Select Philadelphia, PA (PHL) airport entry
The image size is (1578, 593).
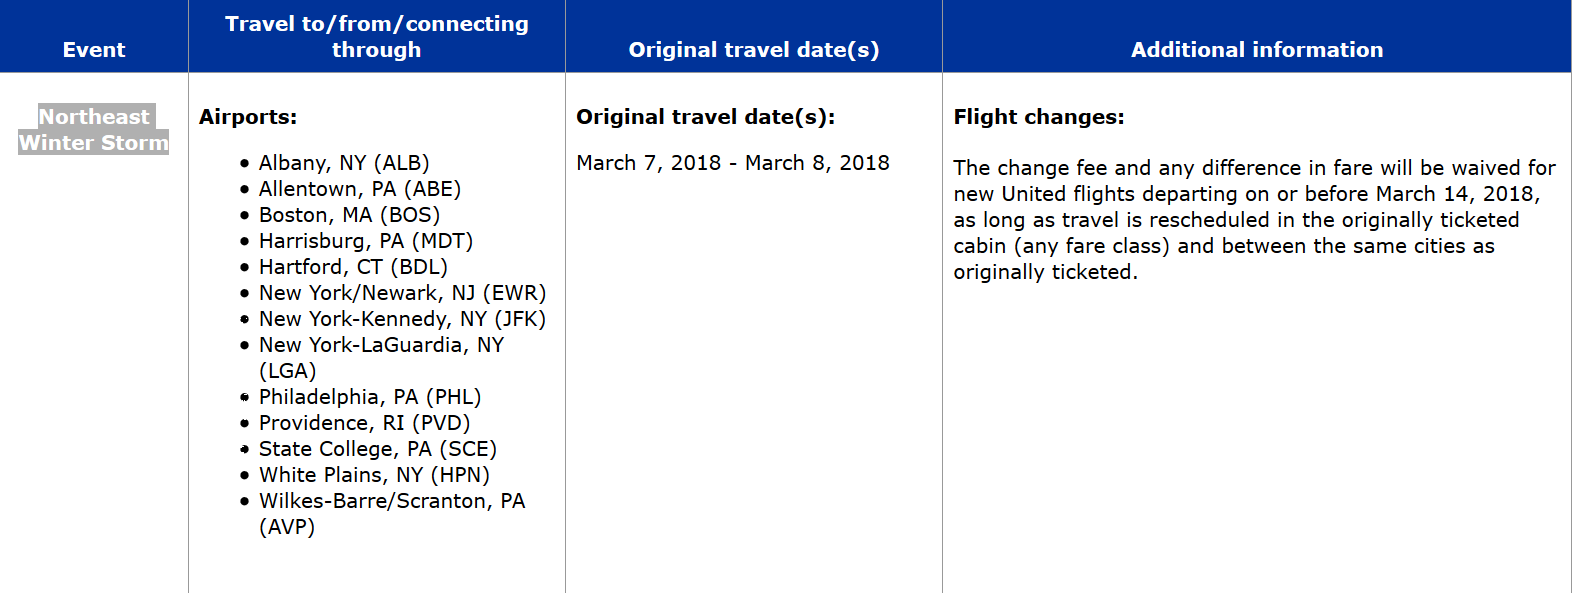(x=370, y=397)
